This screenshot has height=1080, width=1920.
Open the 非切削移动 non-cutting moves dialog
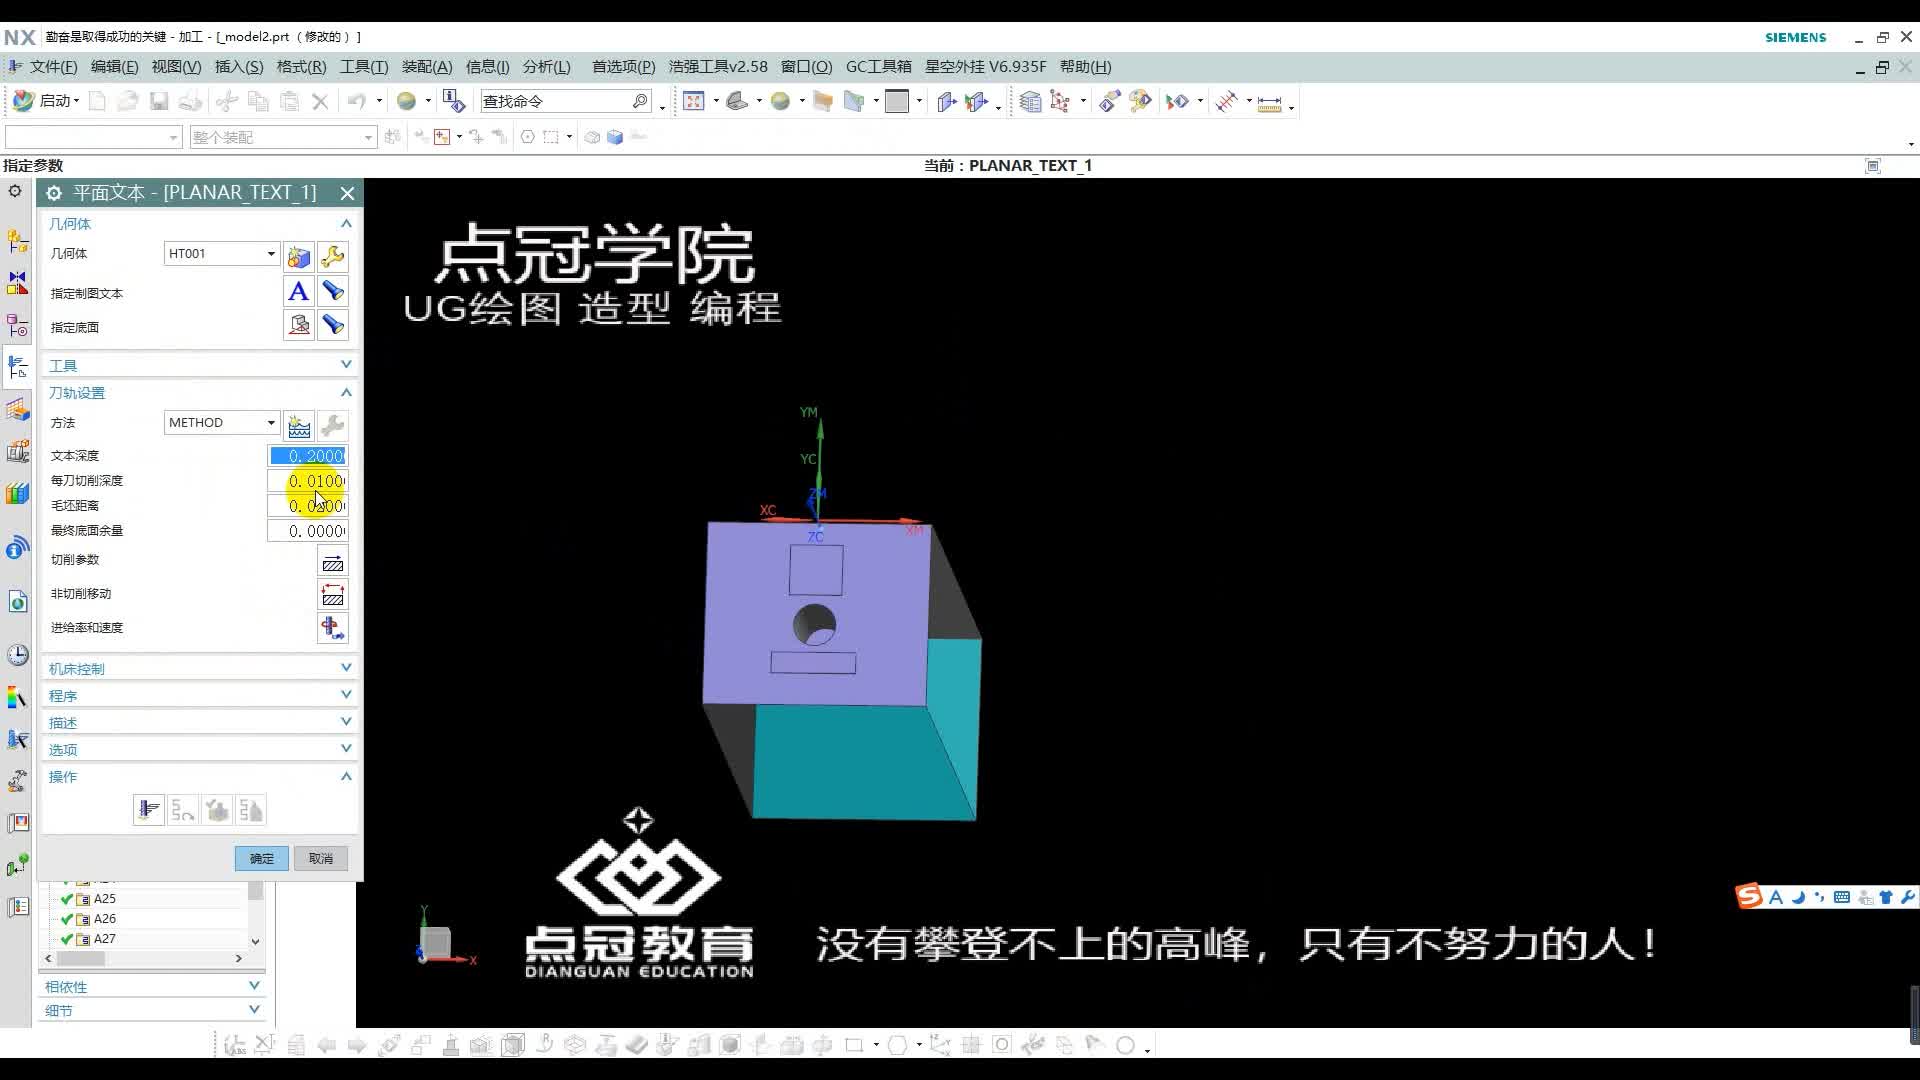click(x=332, y=595)
